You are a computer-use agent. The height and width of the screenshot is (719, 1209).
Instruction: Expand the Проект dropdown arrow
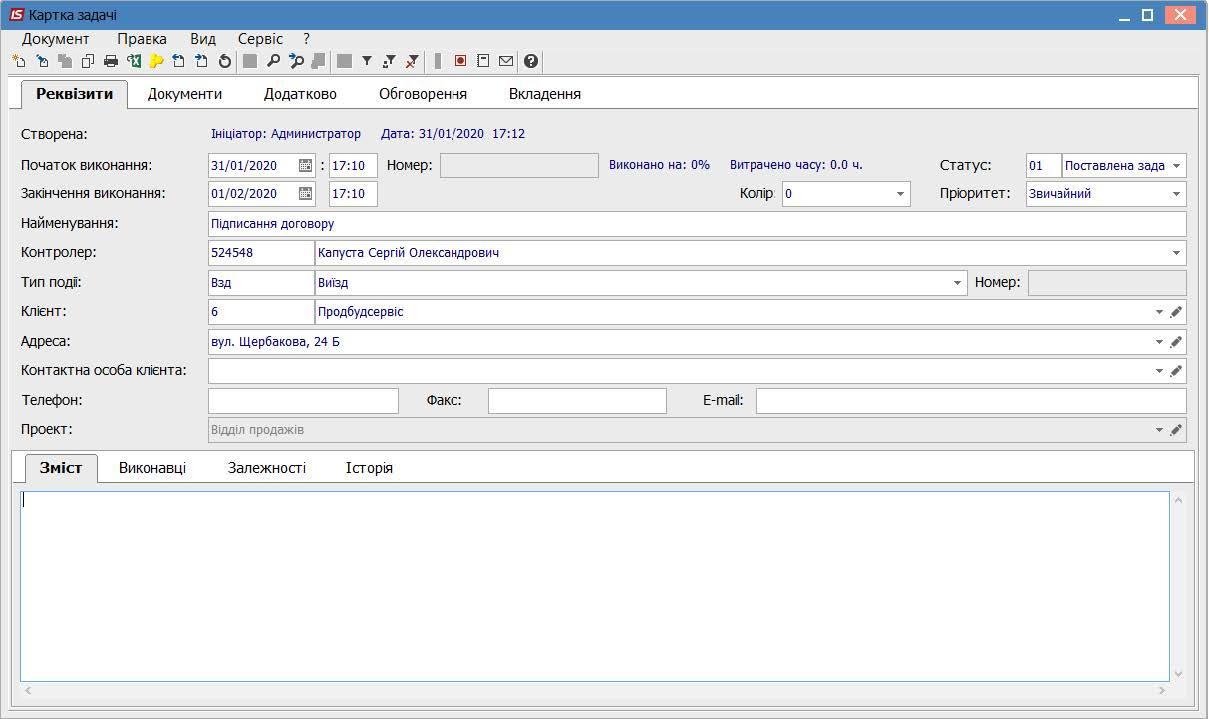[1159, 430]
